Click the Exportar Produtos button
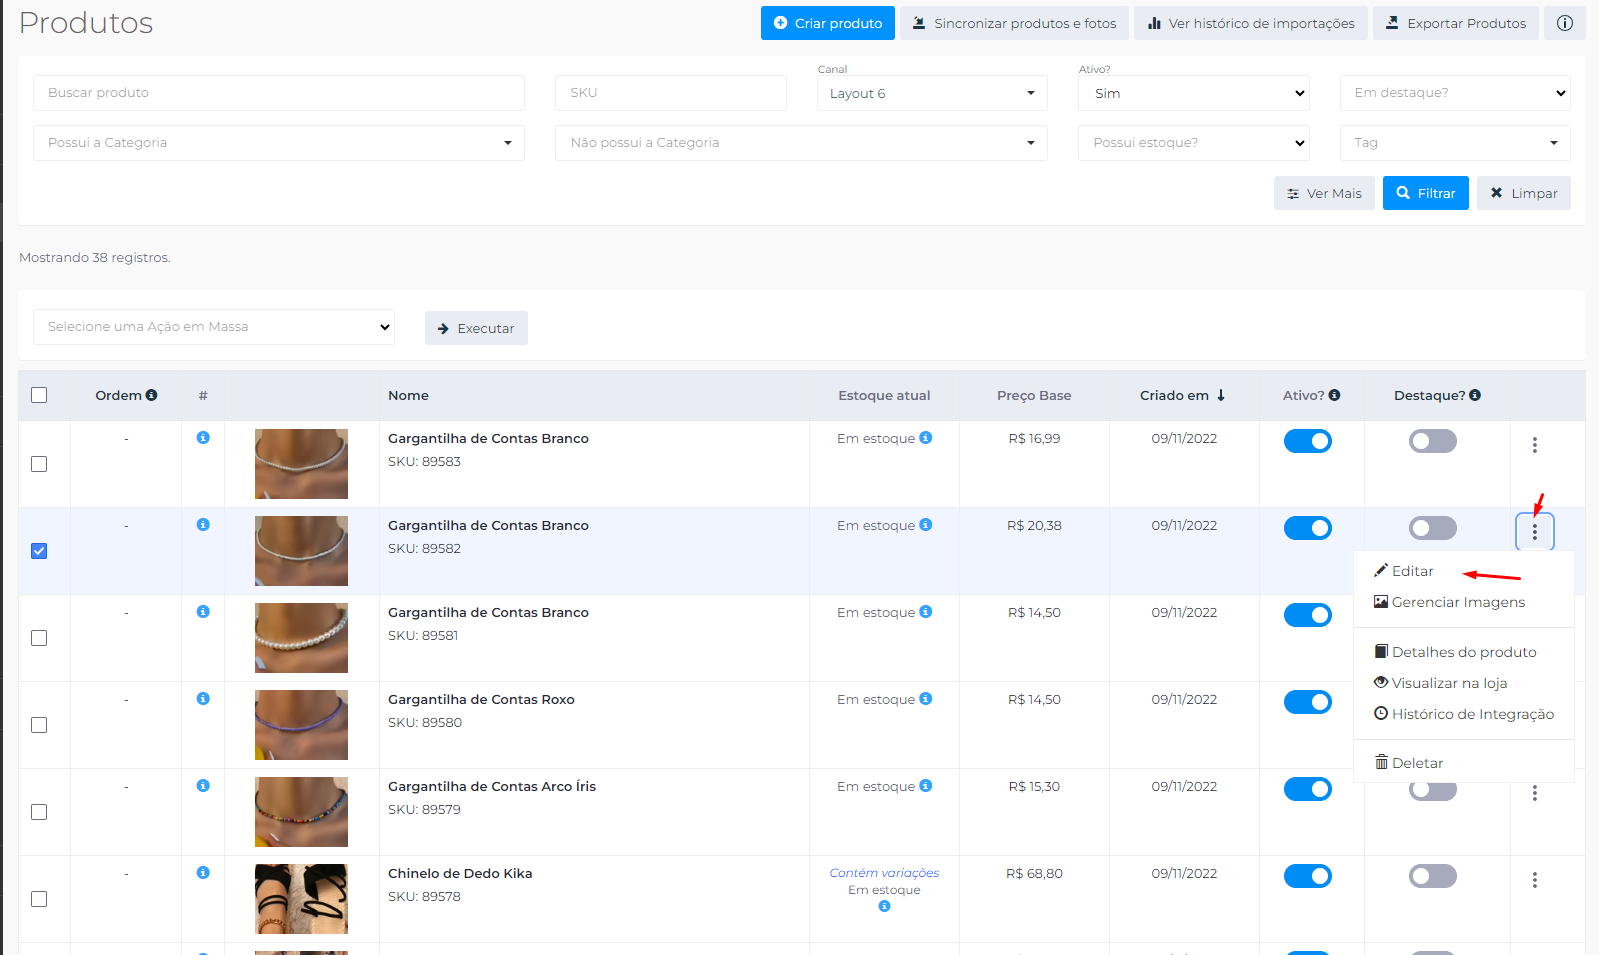 (1456, 23)
